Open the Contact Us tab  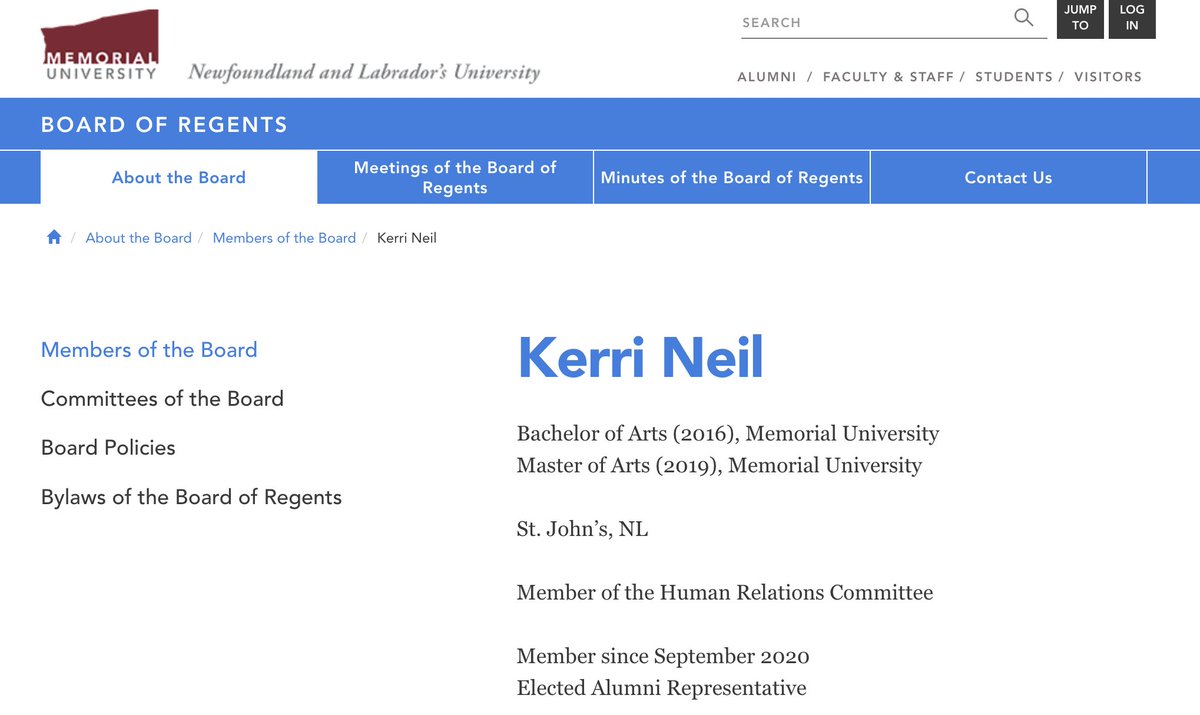pyautogui.click(x=1008, y=177)
